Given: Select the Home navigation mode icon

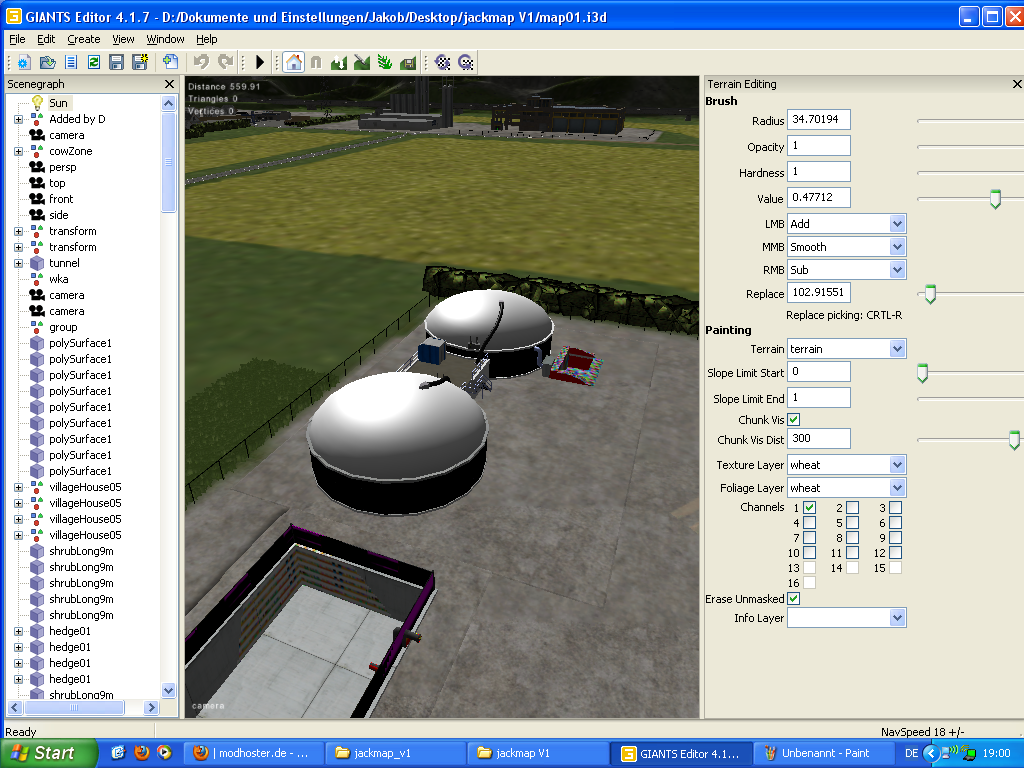Looking at the screenshot, I should coord(294,63).
